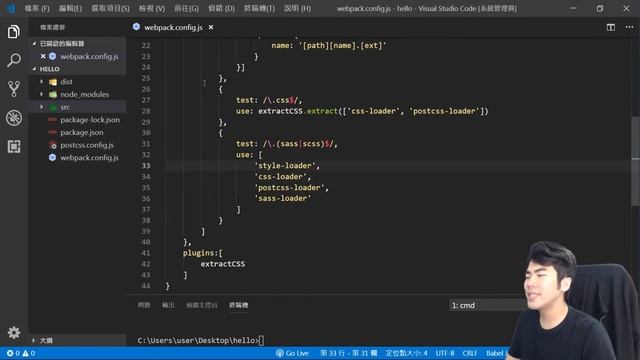Viewport: 640px width, 360px height.
Task: Select the webpack.config.js editor tab
Action: tap(173, 27)
